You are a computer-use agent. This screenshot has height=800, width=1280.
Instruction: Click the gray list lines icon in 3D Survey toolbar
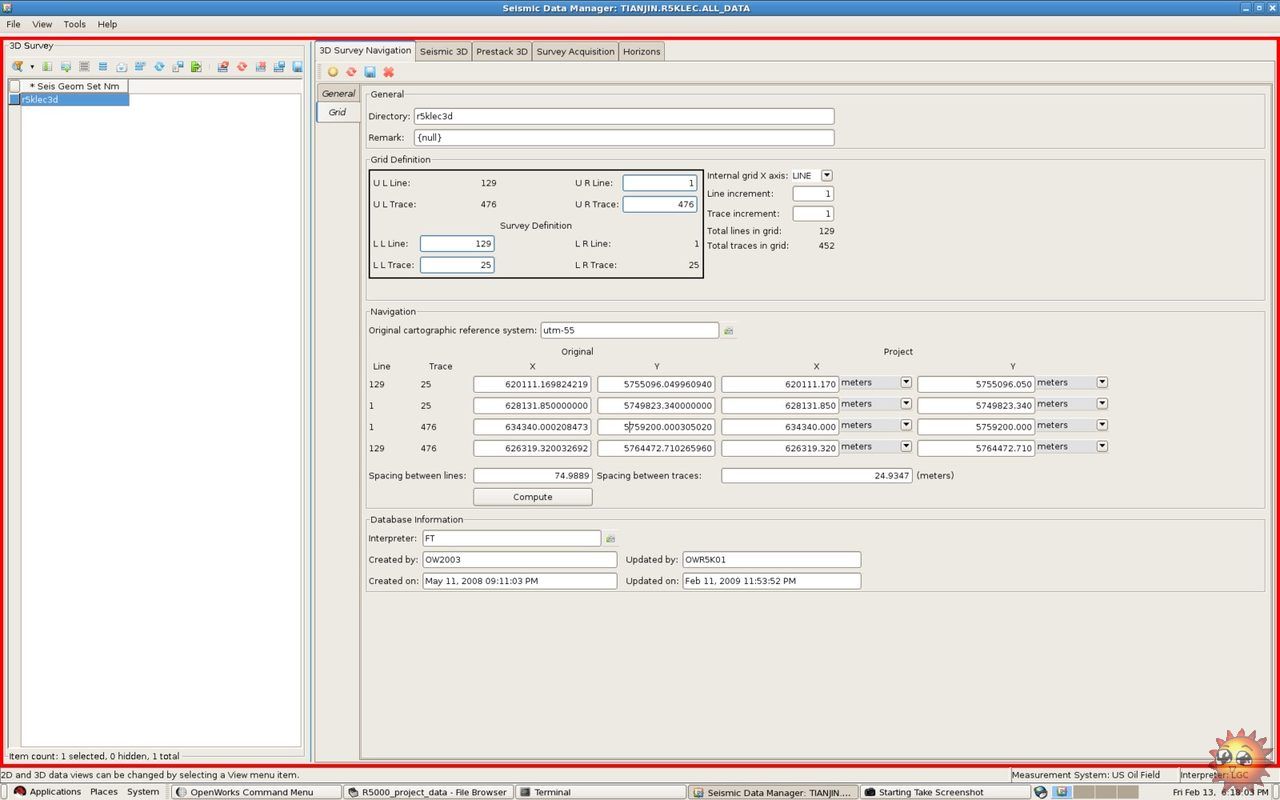coord(84,67)
